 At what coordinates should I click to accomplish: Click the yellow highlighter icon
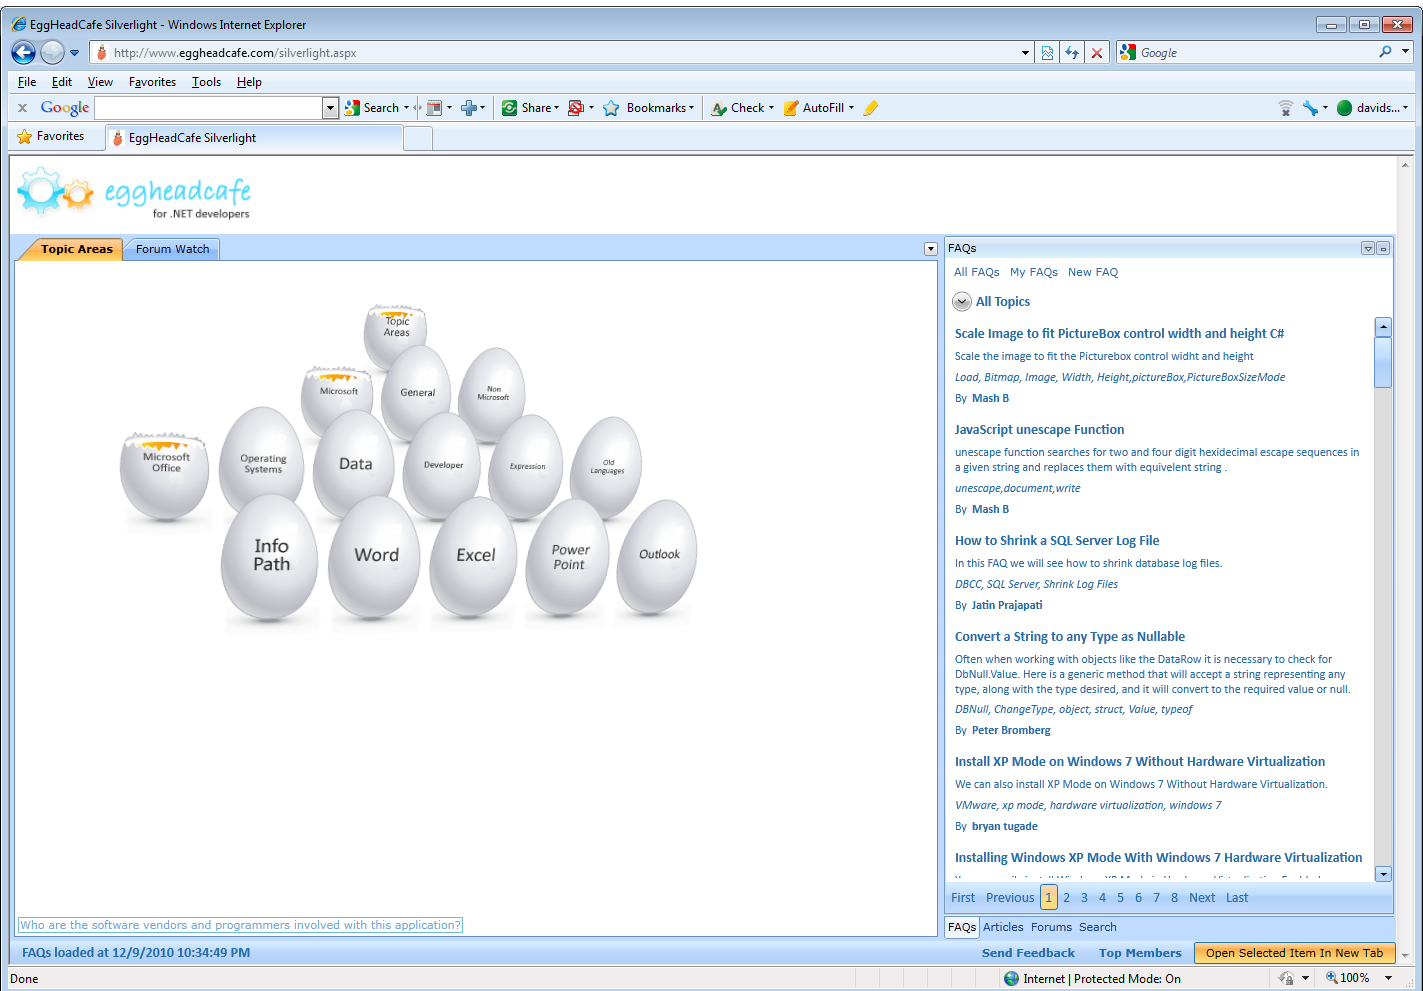[x=871, y=108]
